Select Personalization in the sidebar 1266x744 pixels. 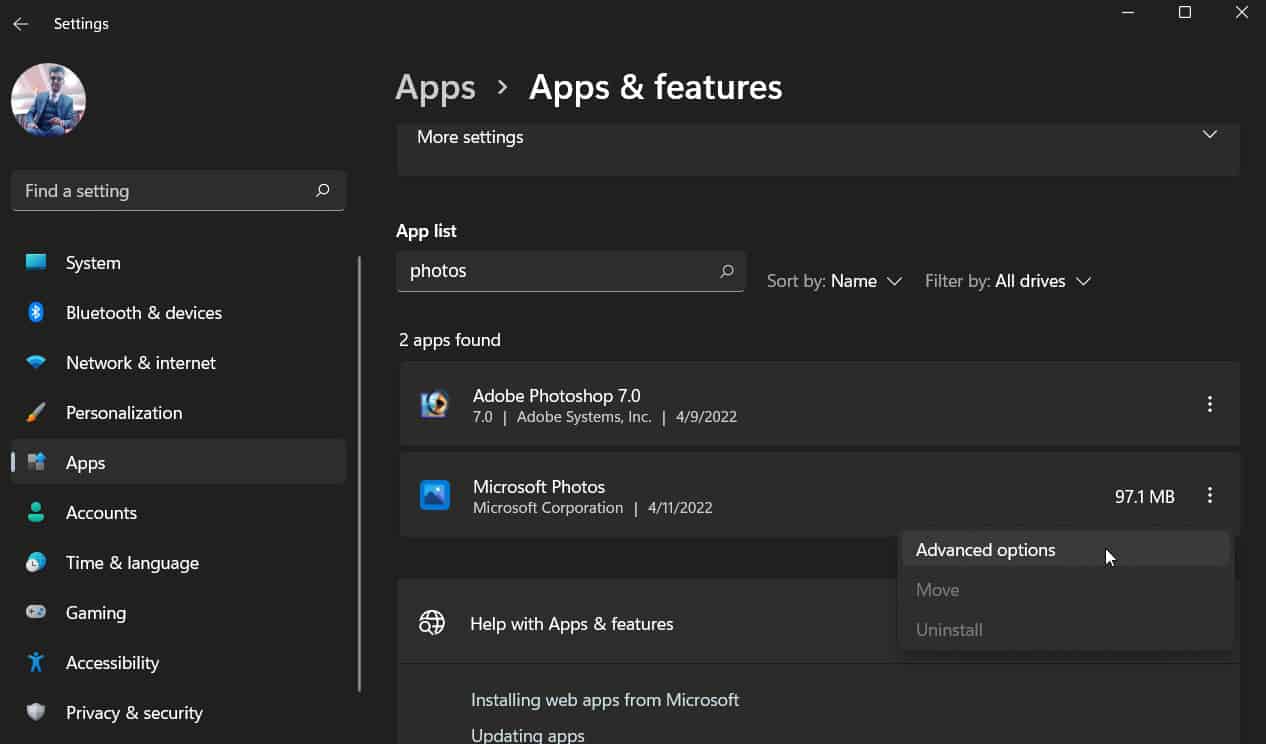pyautogui.click(x=123, y=413)
